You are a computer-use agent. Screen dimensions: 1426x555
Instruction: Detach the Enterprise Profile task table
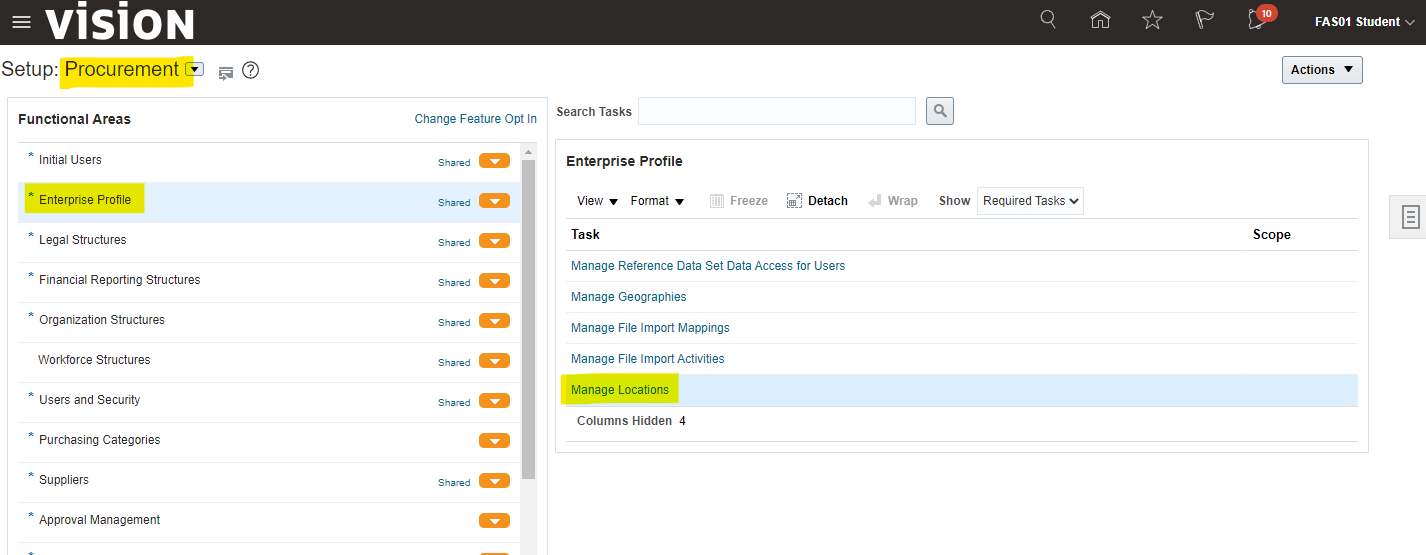click(x=817, y=201)
